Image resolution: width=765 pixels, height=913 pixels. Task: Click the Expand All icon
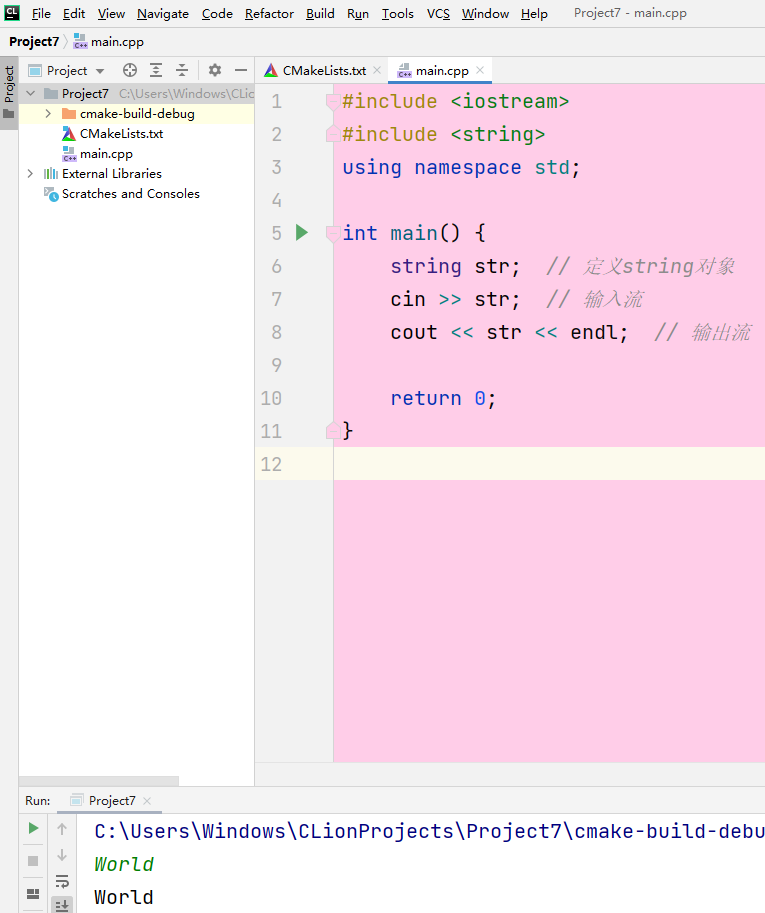156,70
